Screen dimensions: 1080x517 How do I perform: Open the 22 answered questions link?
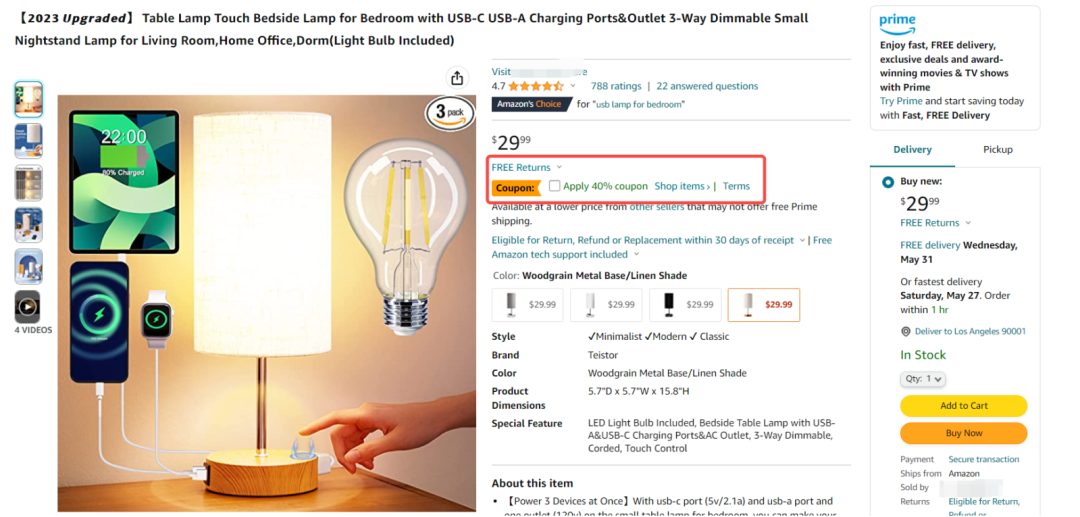[x=707, y=86]
